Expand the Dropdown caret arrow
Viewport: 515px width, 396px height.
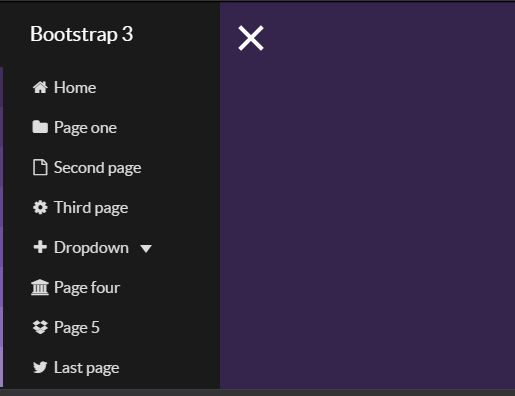[146, 248]
